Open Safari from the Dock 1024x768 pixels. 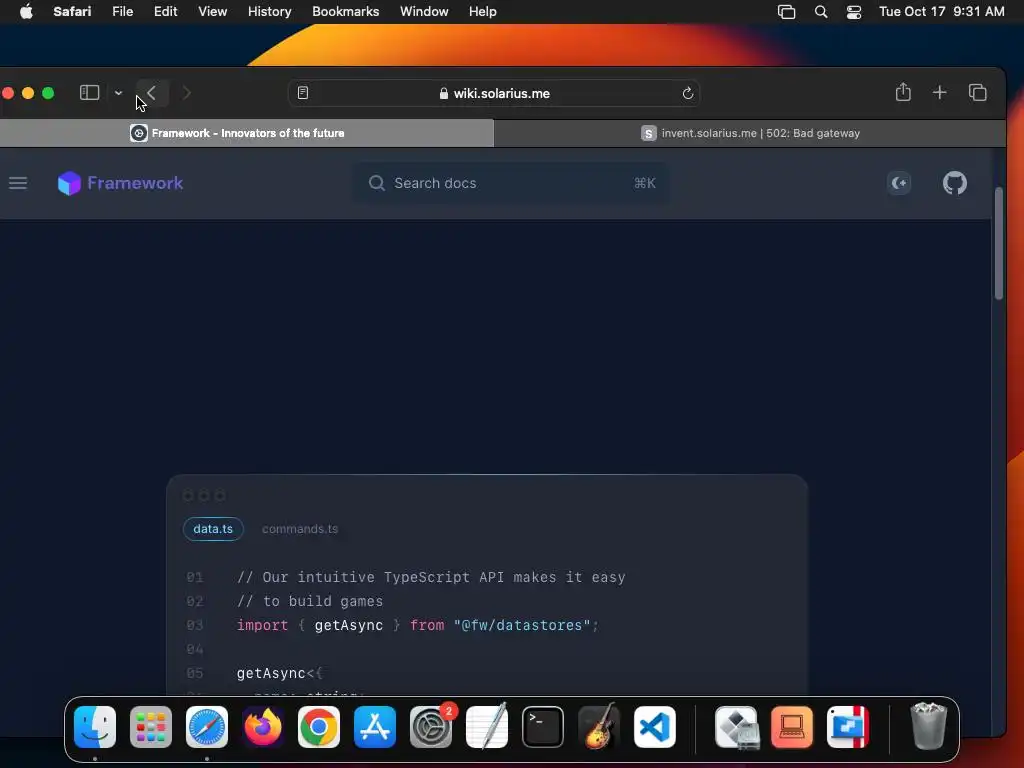pos(207,727)
